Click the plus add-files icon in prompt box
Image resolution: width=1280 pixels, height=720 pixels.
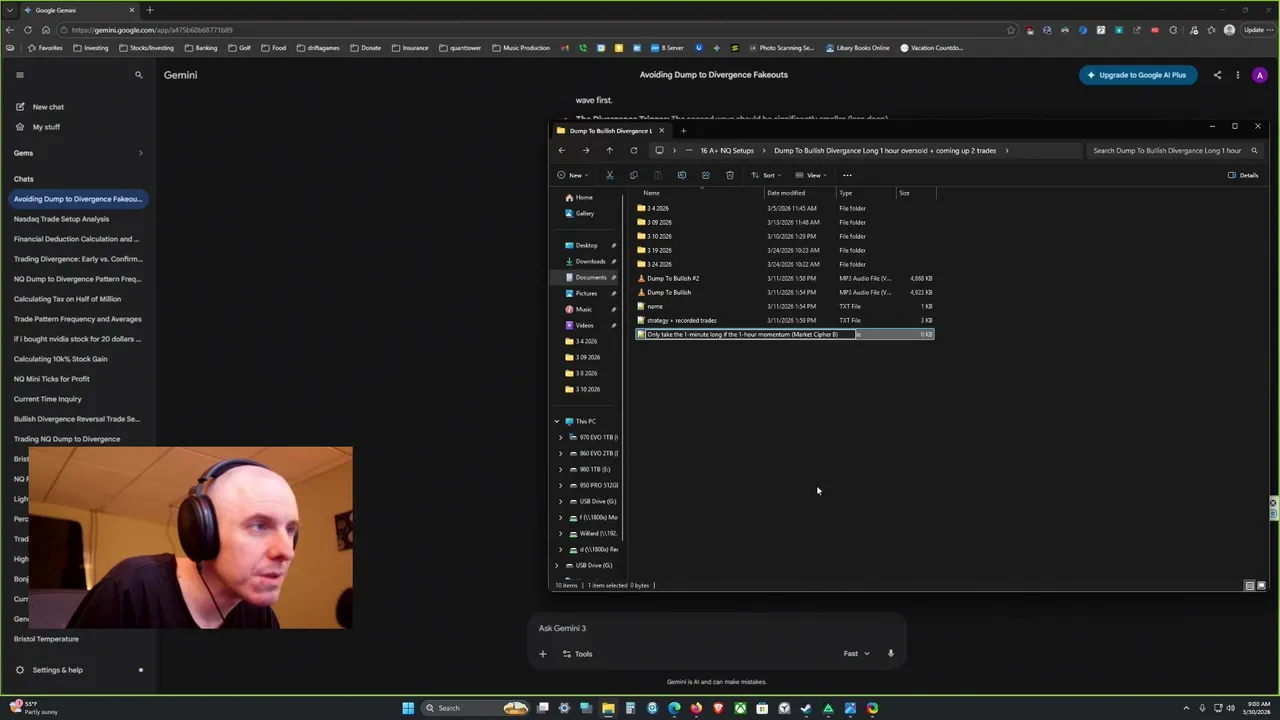click(543, 654)
